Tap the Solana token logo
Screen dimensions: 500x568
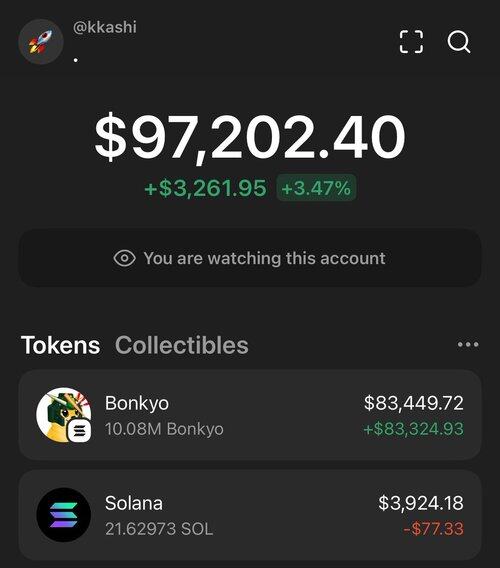[x=64, y=515]
